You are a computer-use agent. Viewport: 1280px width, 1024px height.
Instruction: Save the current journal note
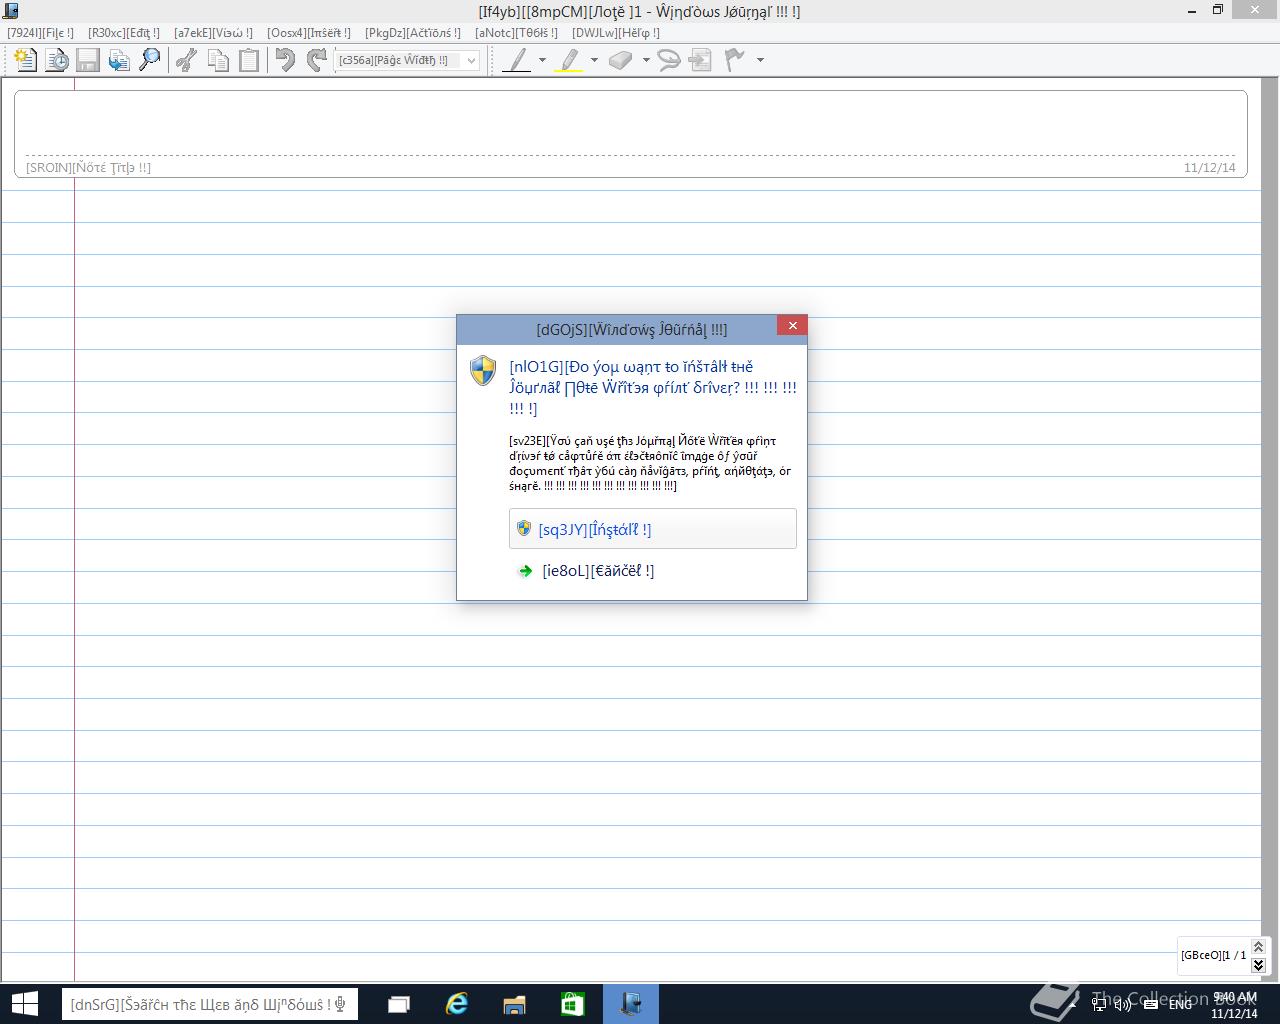(x=89, y=59)
